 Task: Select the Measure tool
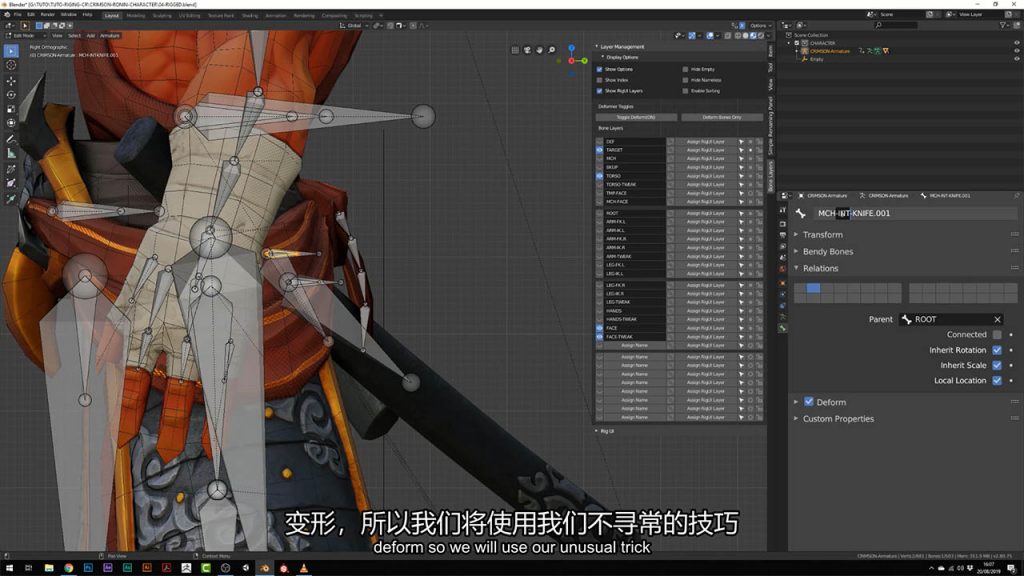[x=11, y=153]
